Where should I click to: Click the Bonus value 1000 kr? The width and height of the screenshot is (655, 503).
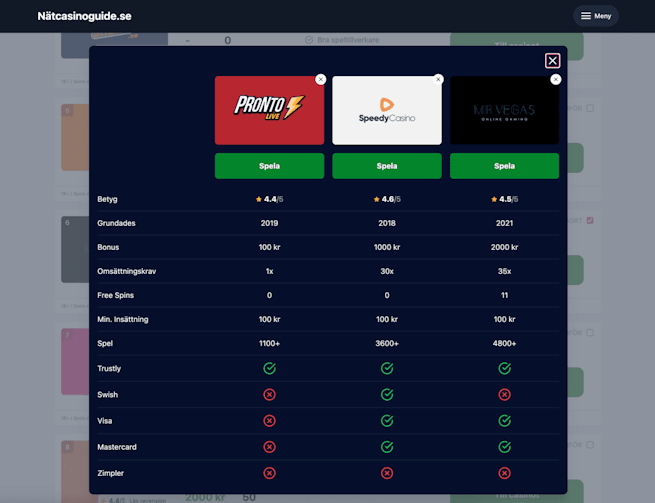387,247
